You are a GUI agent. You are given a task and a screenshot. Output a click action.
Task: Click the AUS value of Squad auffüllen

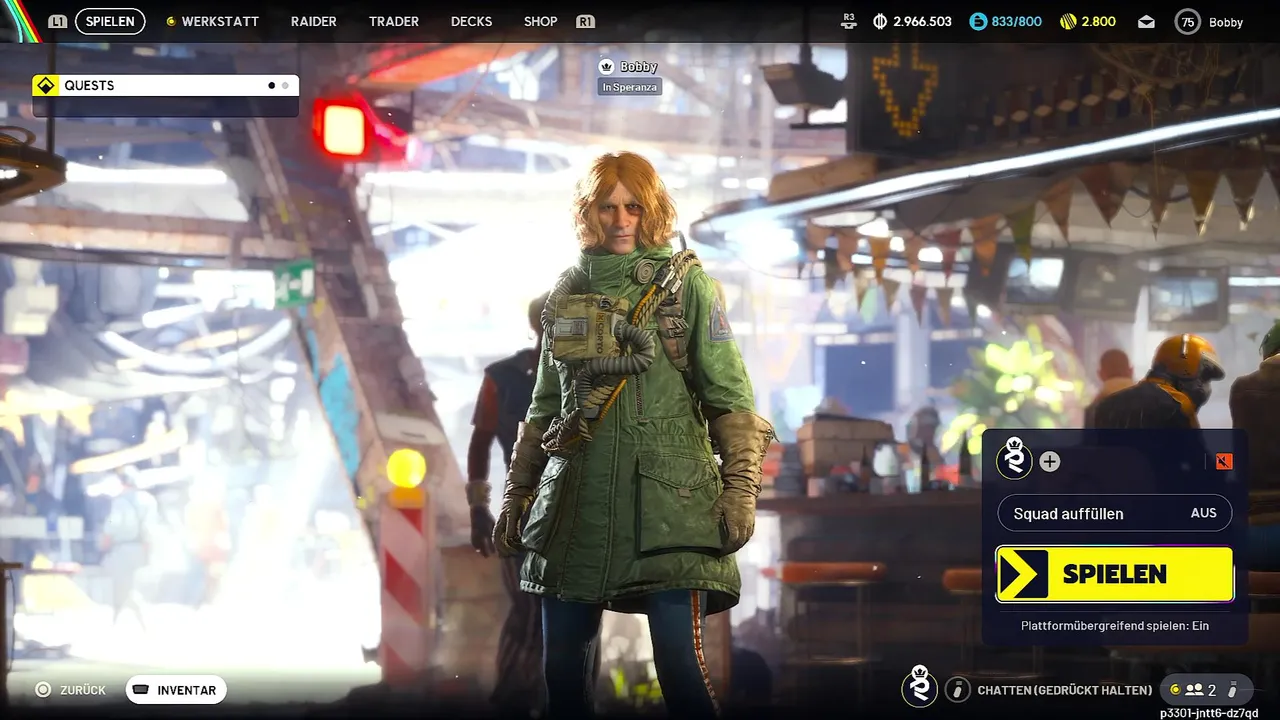click(1204, 513)
